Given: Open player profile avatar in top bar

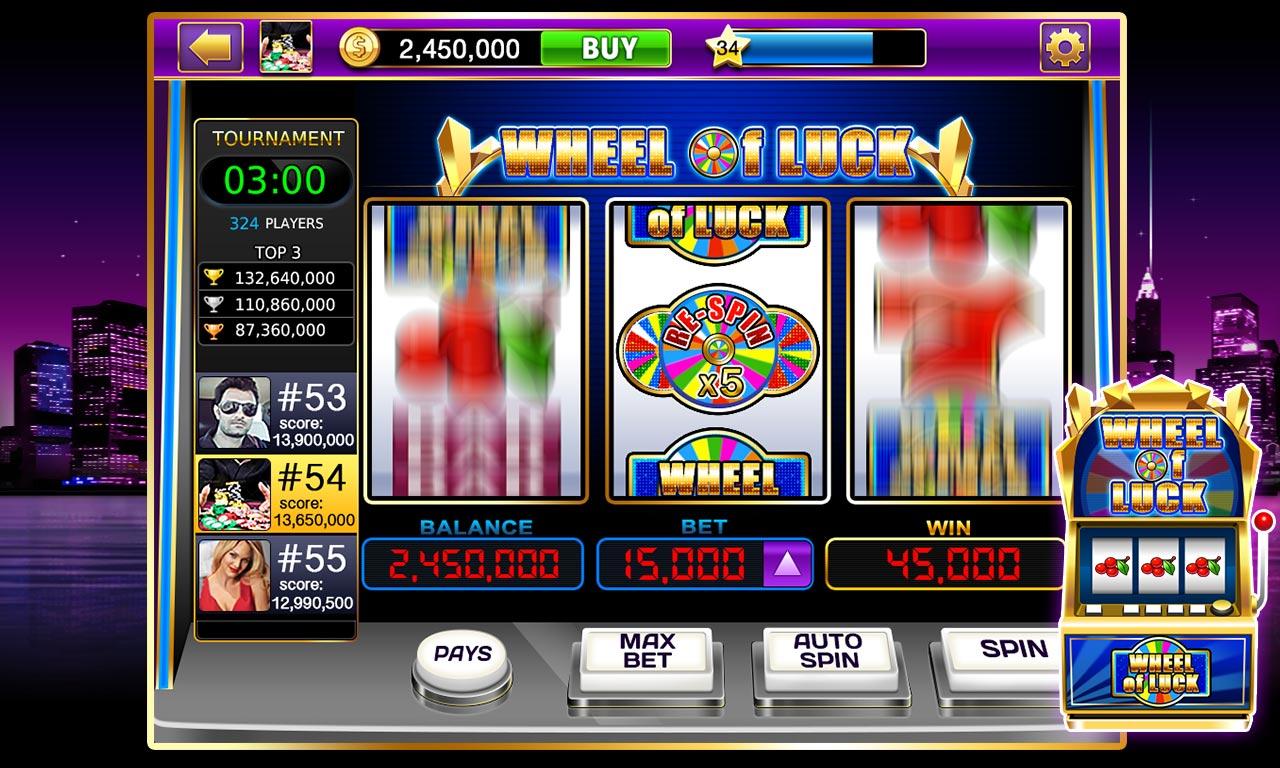Looking at the screenshot, I should coord(286,47).
